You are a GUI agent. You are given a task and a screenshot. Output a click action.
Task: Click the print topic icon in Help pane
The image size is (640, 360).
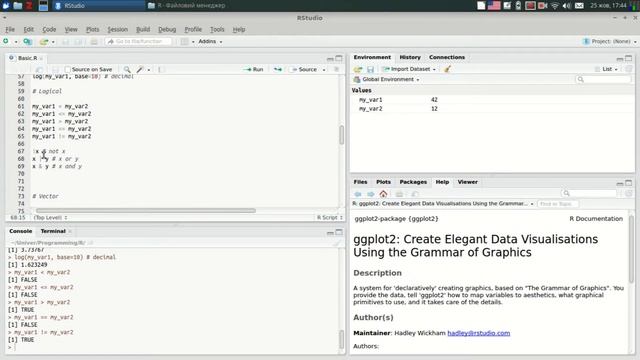click(399, 194)
